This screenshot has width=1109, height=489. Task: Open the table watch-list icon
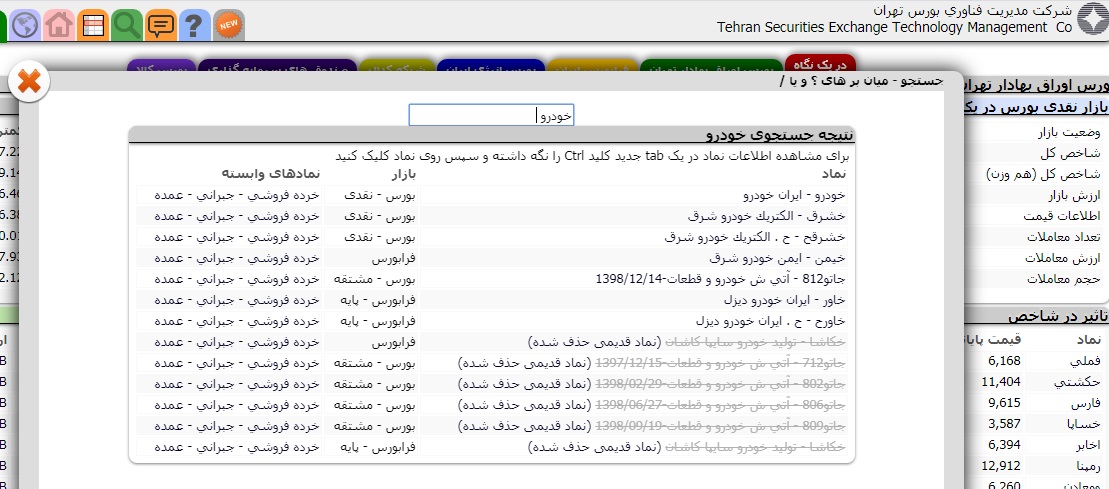click(93, 25)
